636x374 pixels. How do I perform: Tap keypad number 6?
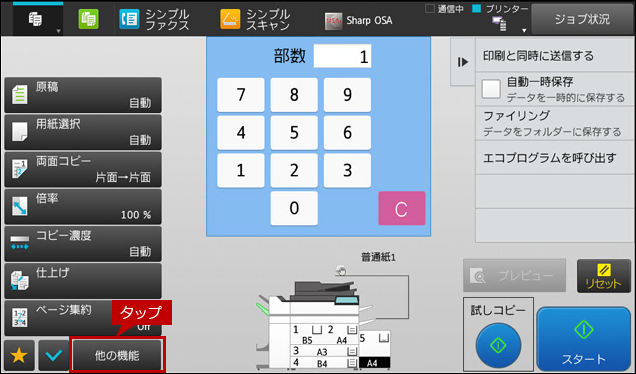point(347,133)
